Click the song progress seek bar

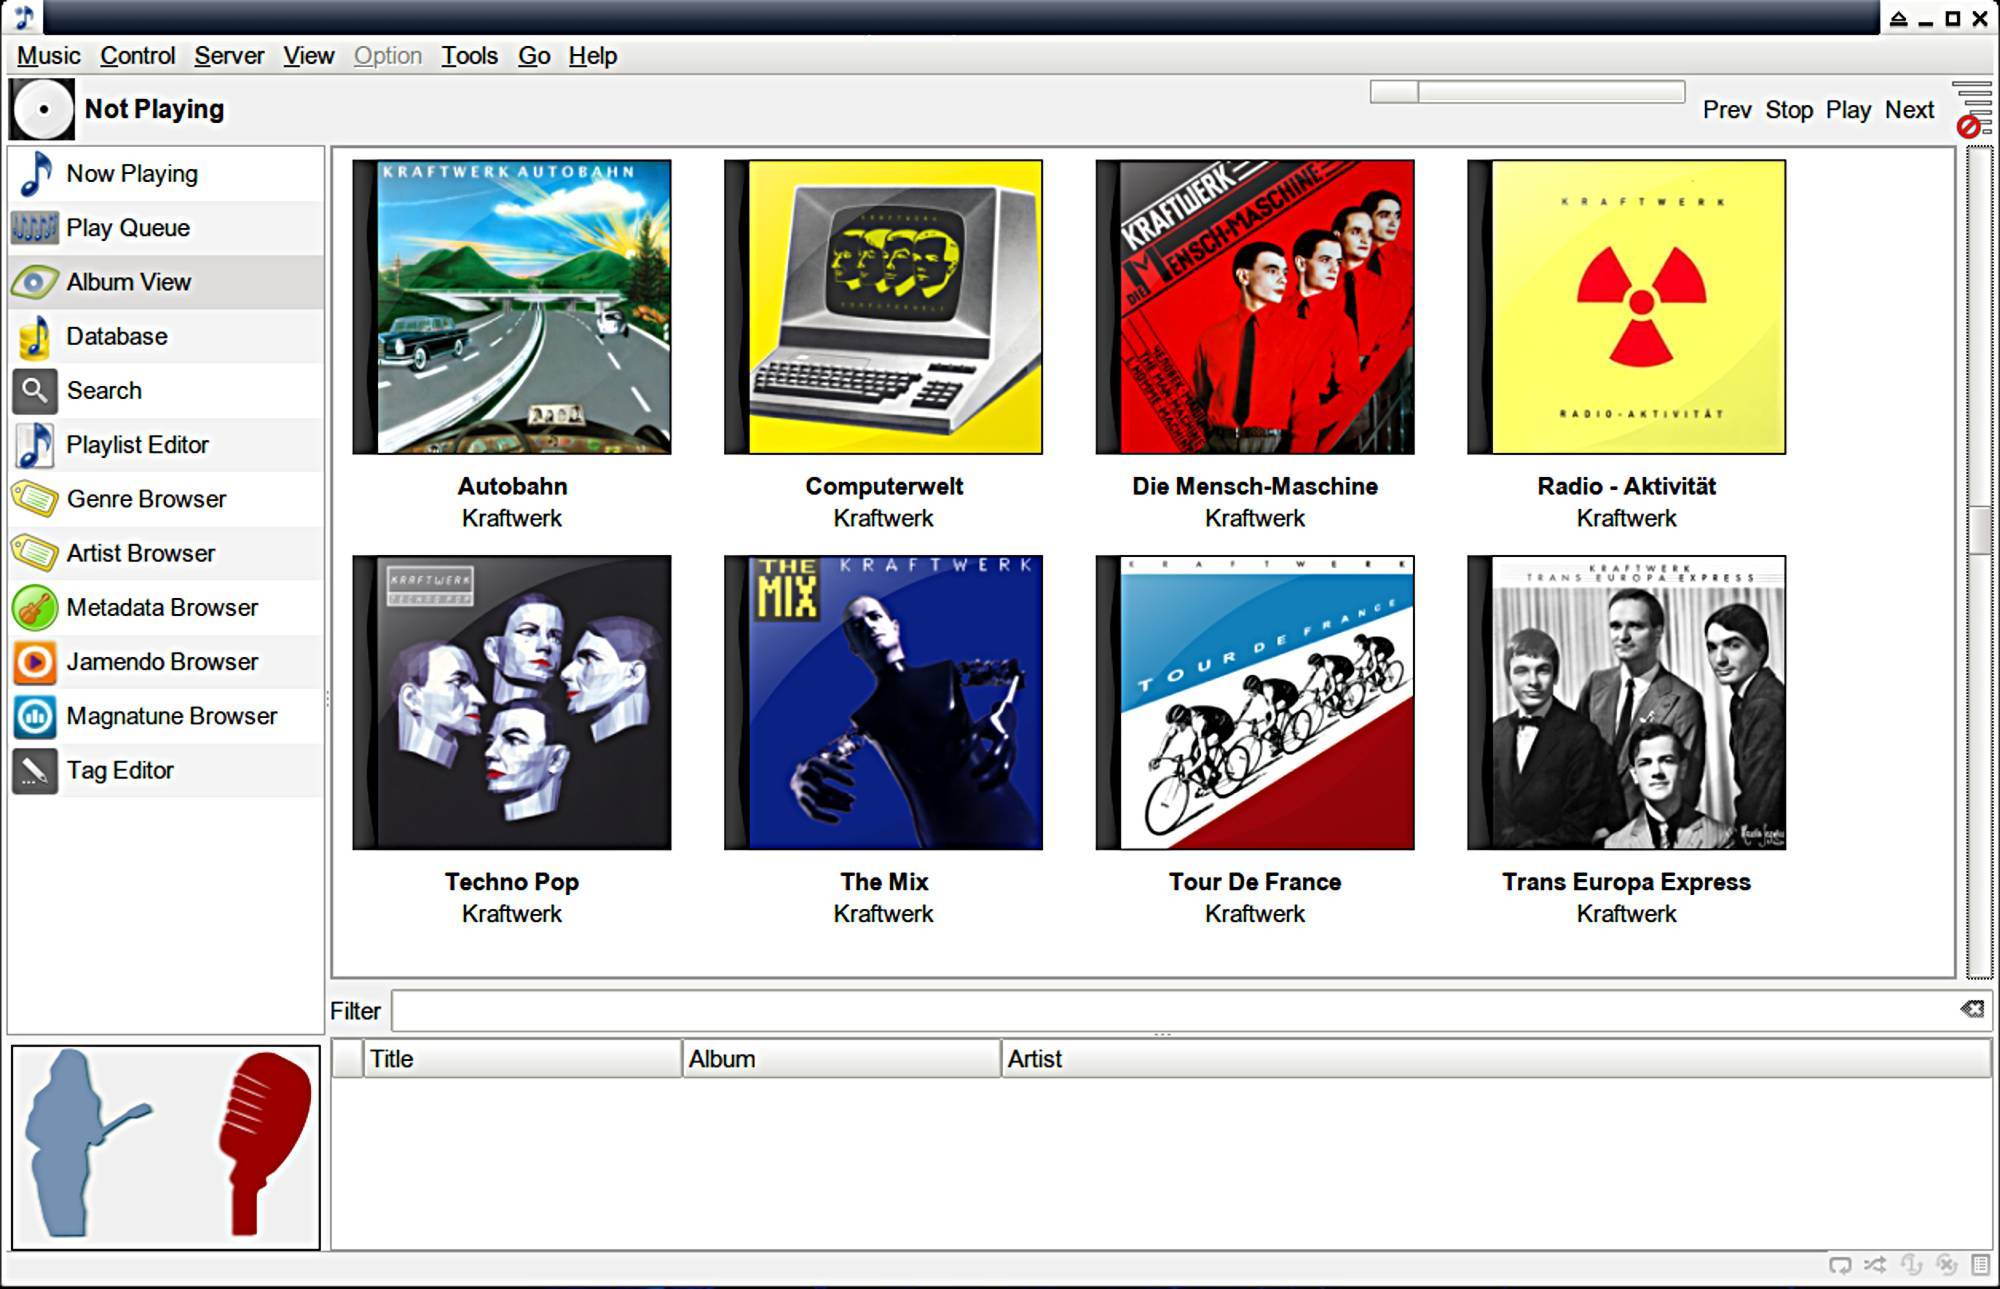tap(1527, 92)
